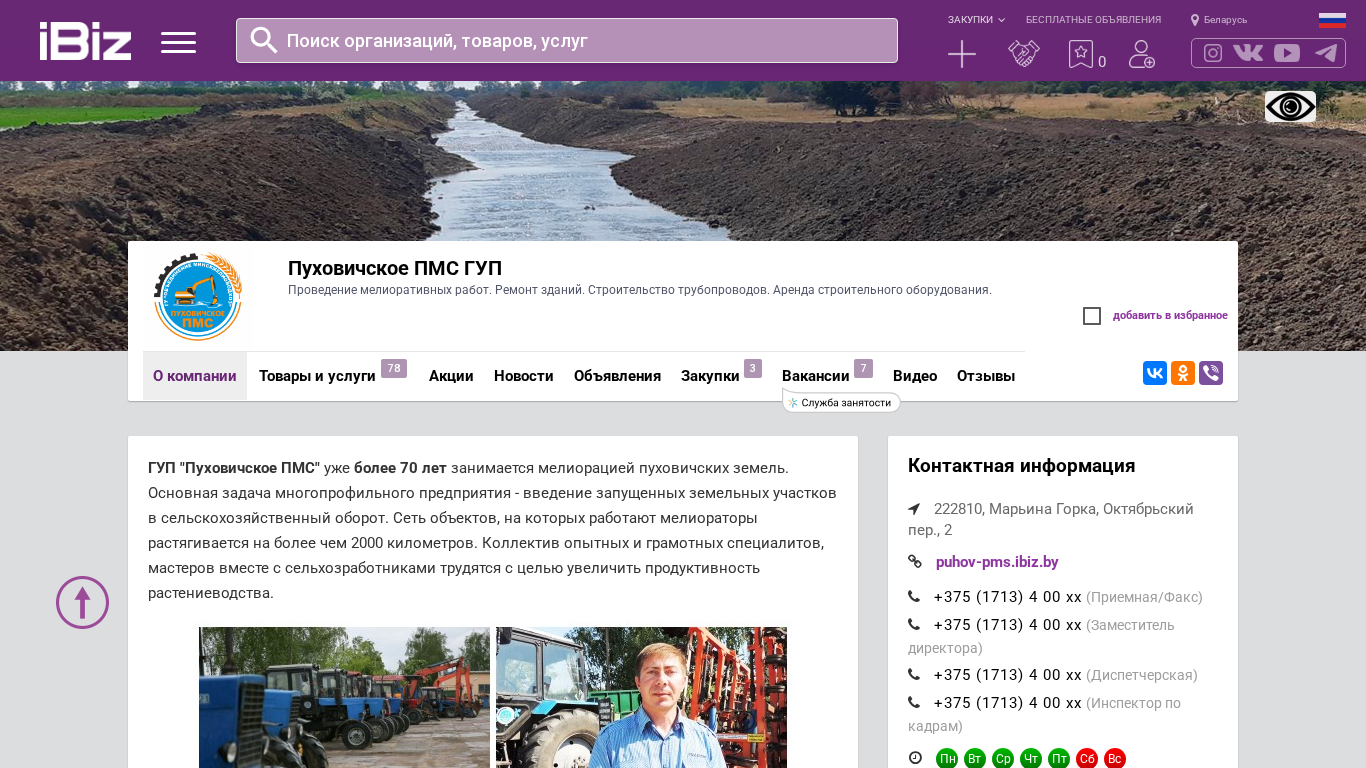Switch language via the Russian flag
The image size is (1366, 768).
tap(1332, 20)
